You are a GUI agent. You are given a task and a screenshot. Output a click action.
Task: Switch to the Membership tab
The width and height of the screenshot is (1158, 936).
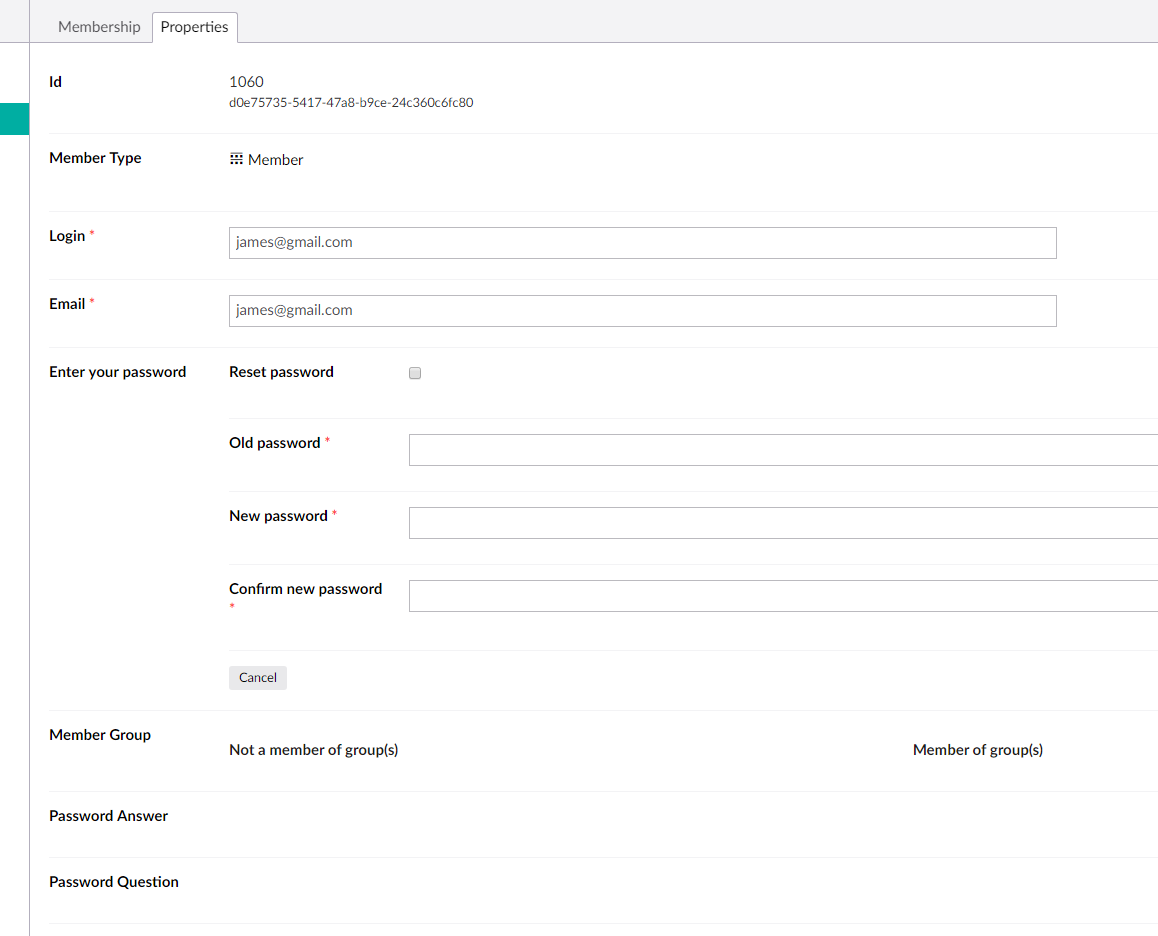coord(99,26)
